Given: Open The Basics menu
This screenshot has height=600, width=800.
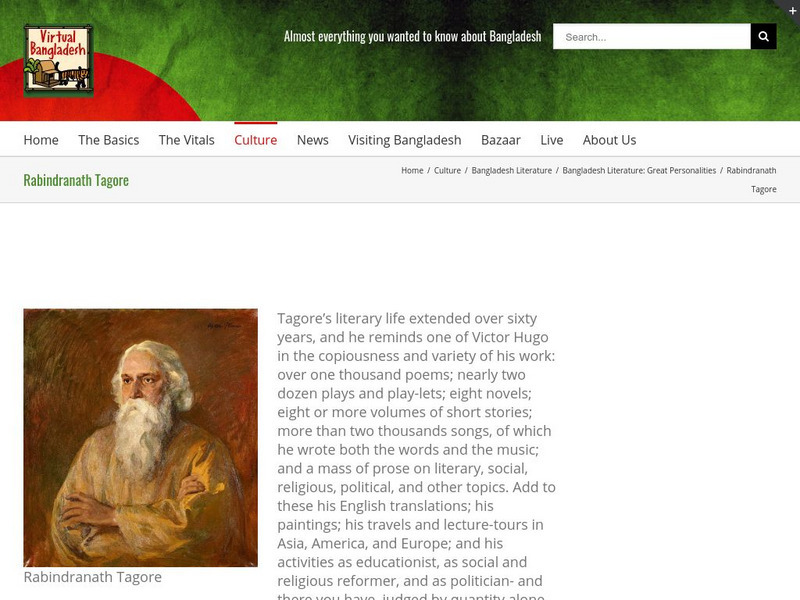Looking at the screenshot, I should click(x=109, y=140).
